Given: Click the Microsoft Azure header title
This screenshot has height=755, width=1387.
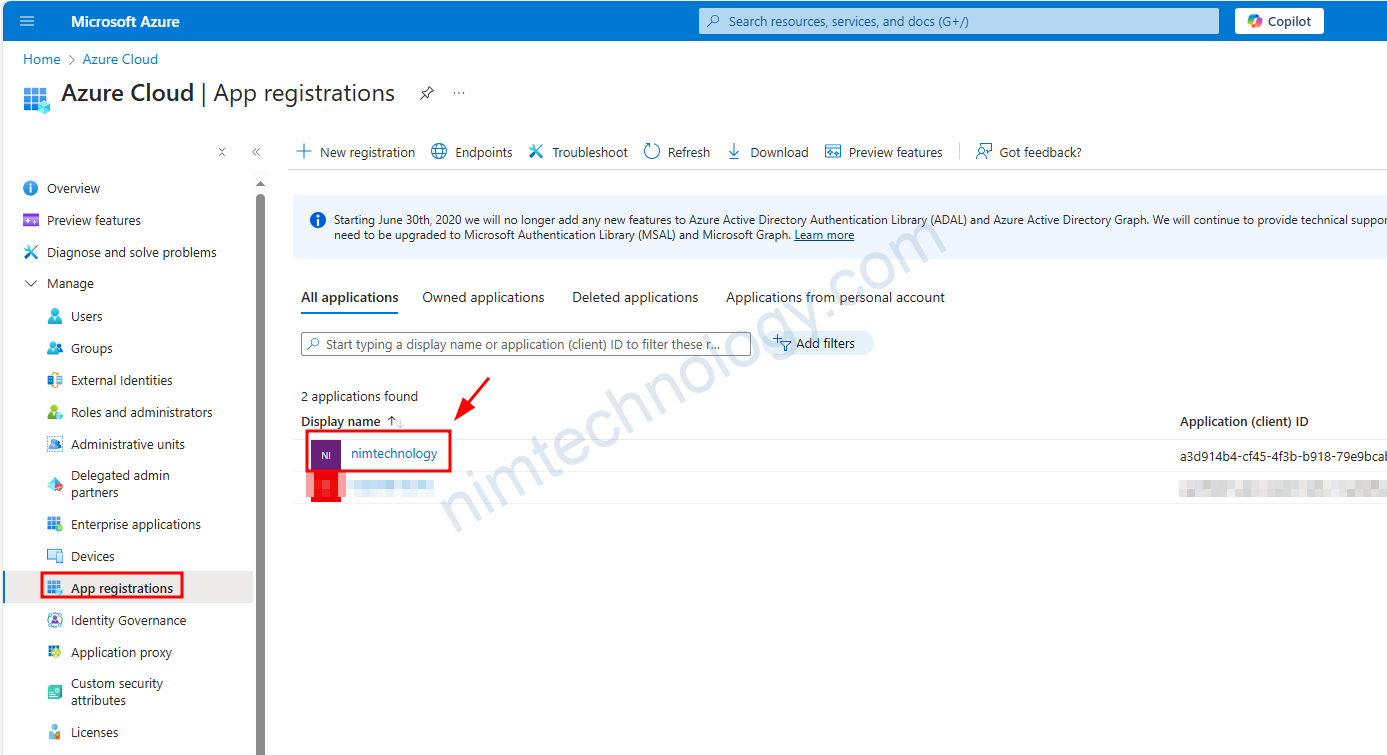Looking at the screenshot, I should click(125, 21).
